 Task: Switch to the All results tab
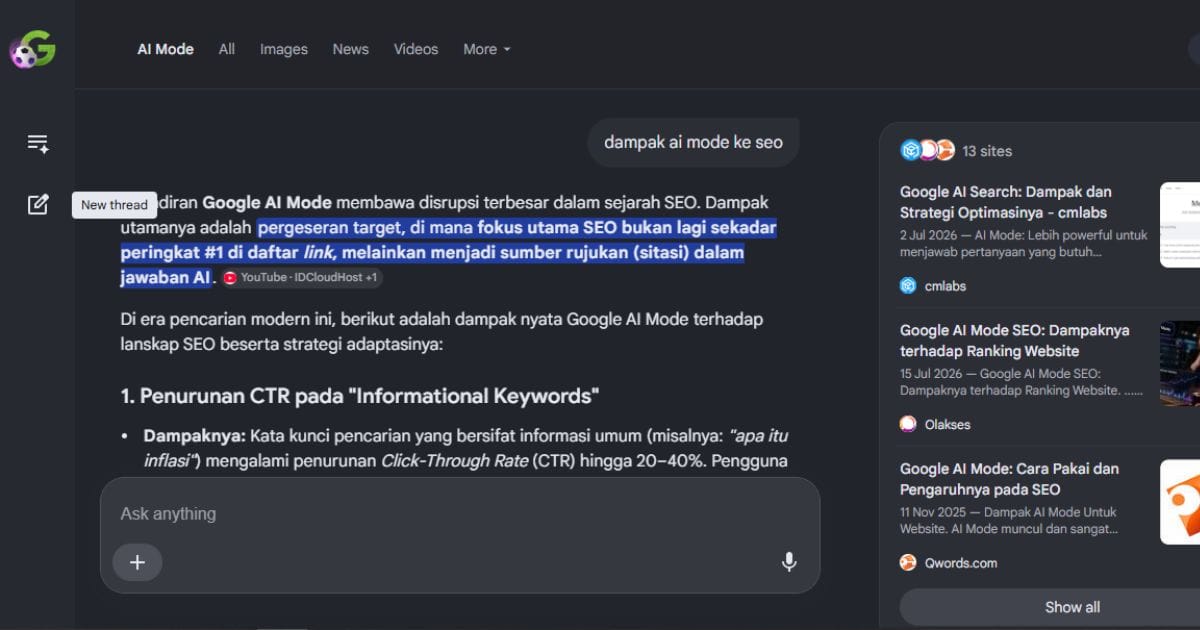[x=227, y=49]
